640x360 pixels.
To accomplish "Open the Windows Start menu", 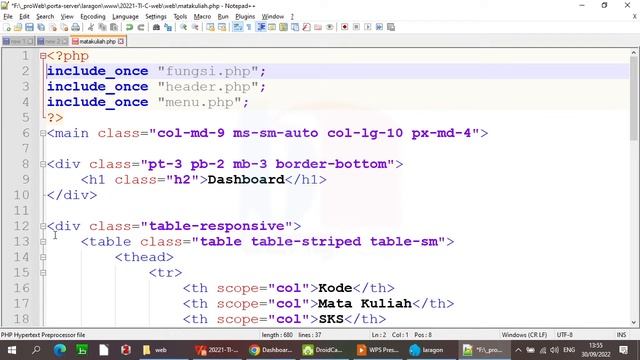I will (11, 350).
